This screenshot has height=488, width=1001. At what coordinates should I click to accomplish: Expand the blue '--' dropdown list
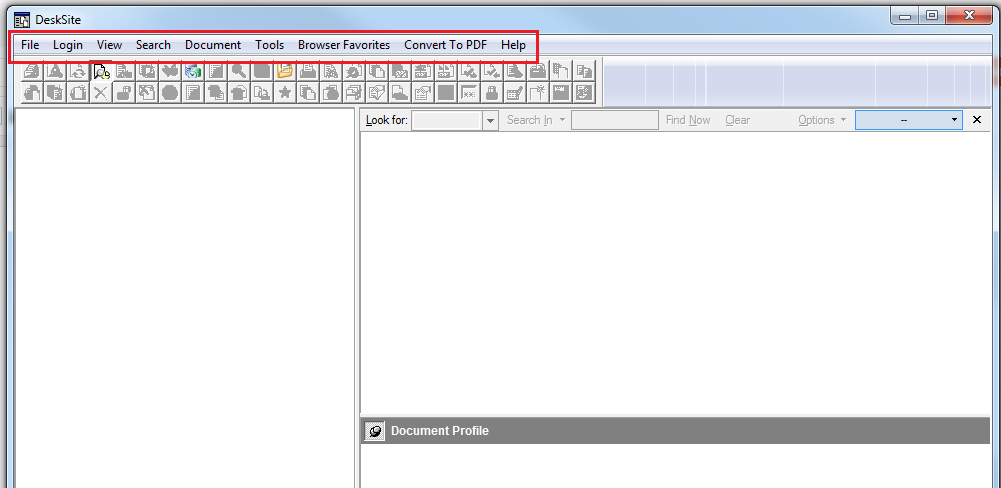(909, 120)
